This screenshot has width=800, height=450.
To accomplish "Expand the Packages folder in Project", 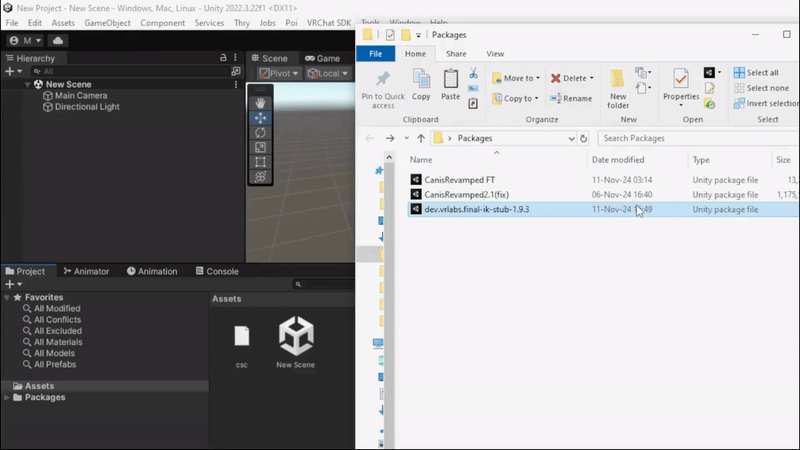I will click(7, 397).
